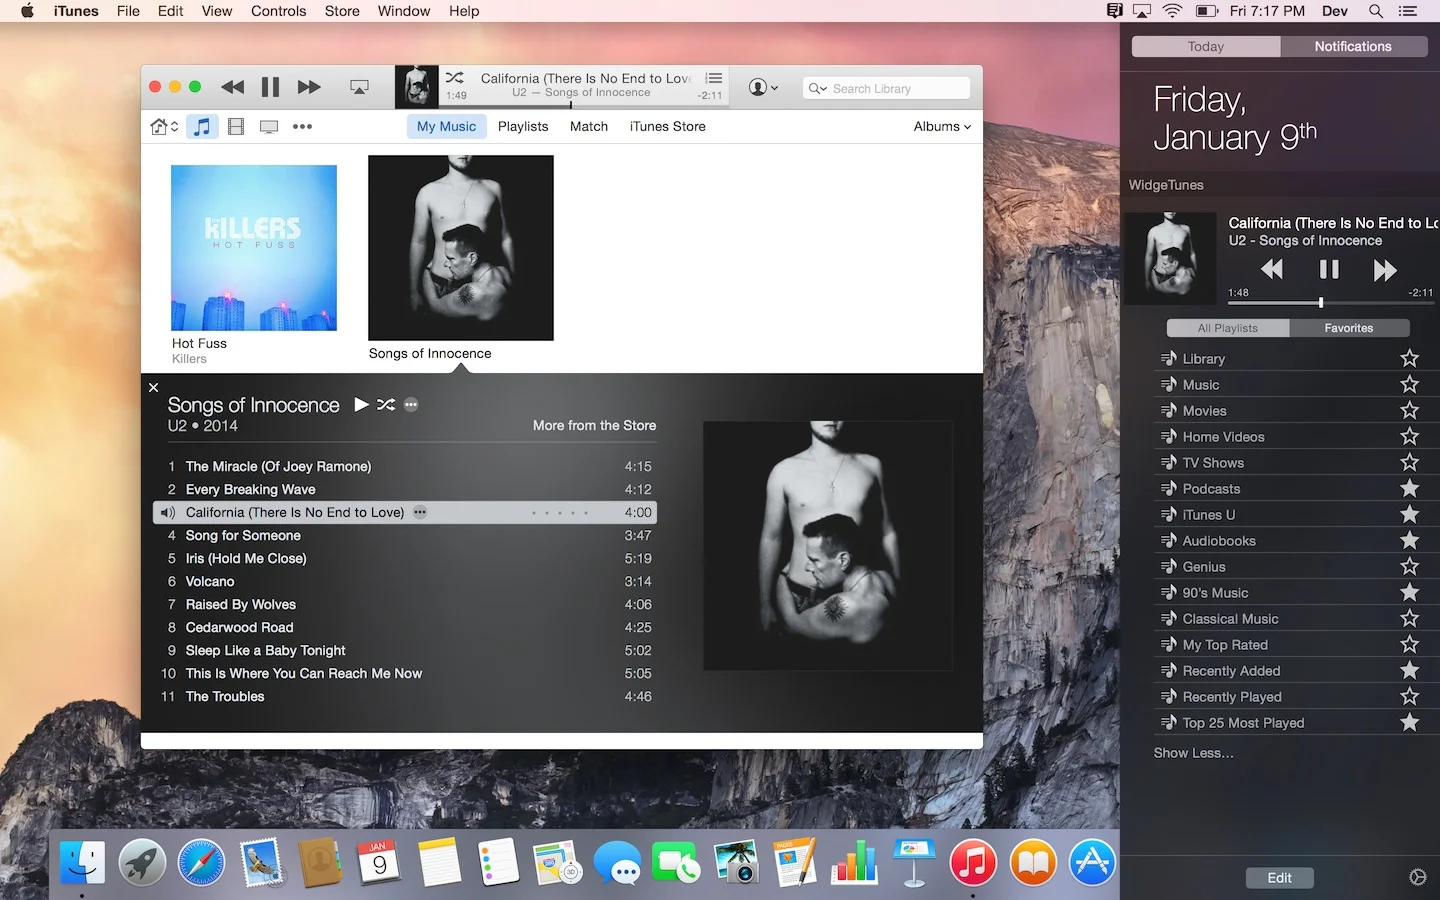Switch to TV Shows screen icon
Screen dimensions: 1440x900
point(269,126)
